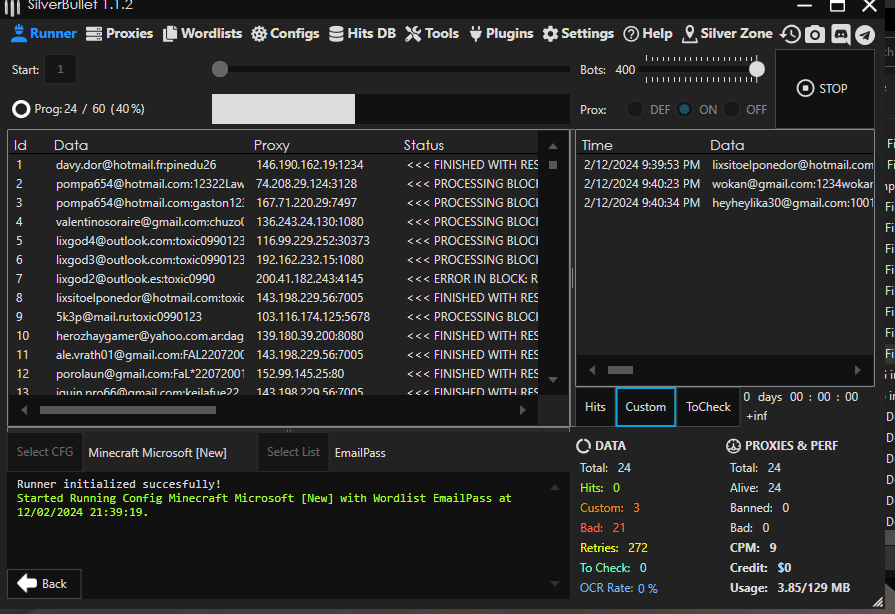The height and width of the screenshot is (614, 895).
Task: Open the Plugins plug icon
Action: point(474,34)
